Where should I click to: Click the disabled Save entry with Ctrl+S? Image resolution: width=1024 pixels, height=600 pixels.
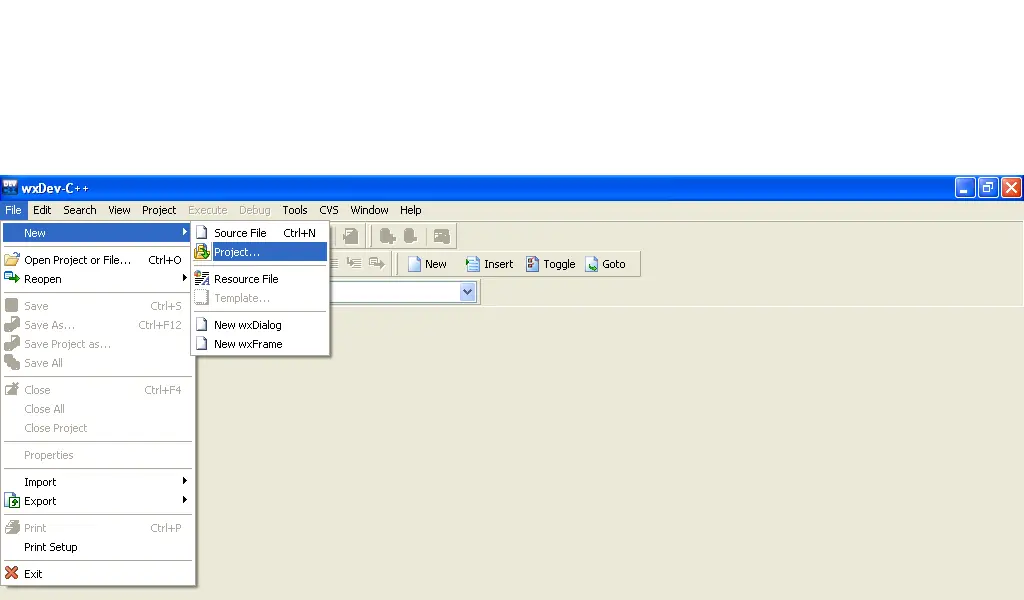point(98,306)
